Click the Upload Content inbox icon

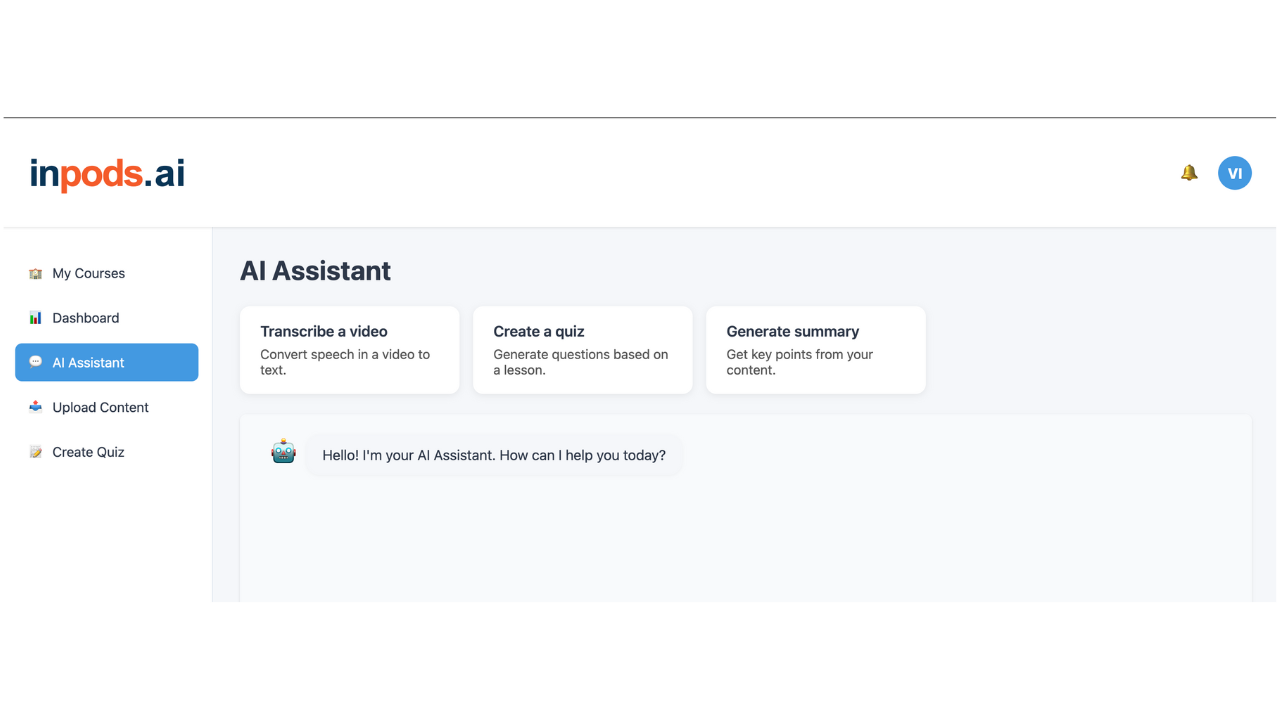click(x=36, y=407)
